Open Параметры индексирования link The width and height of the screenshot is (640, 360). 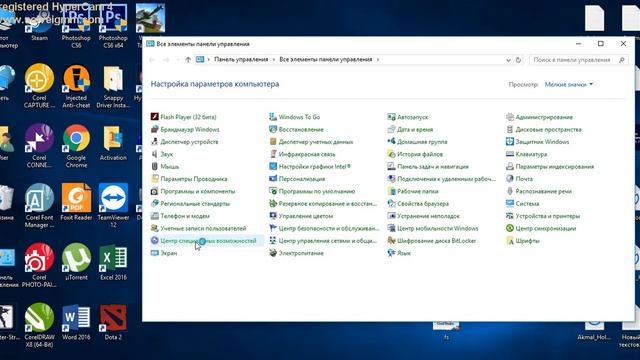[x=555, y=167]
